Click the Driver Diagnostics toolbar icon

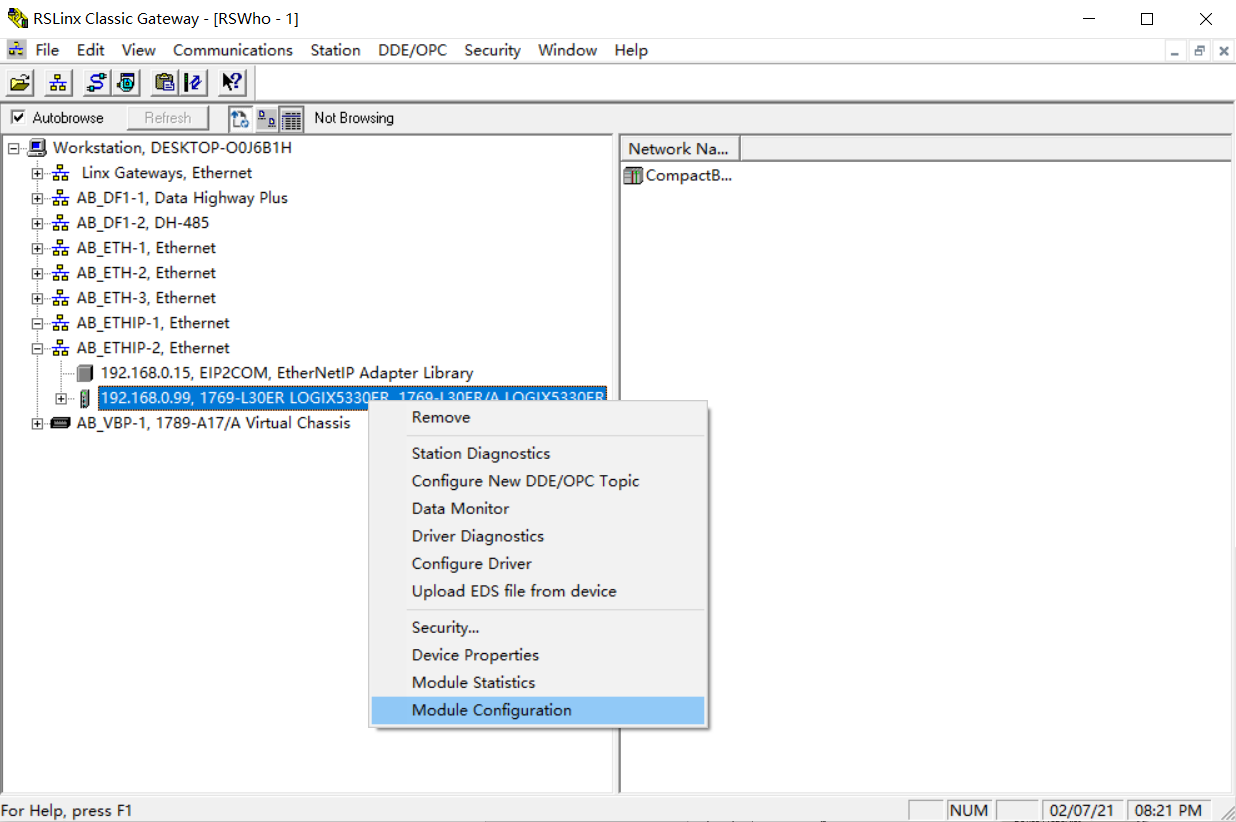pyautogui.click(x=127, y=83)
